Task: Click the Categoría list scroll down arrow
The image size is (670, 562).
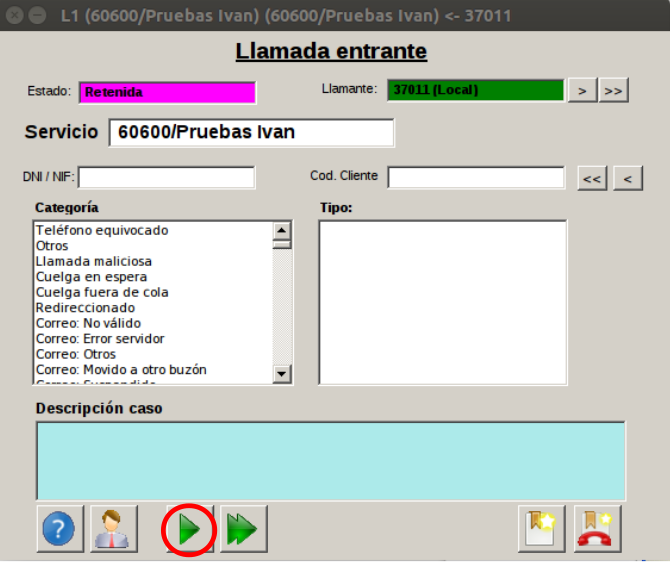Action: (x=282, y=374)
